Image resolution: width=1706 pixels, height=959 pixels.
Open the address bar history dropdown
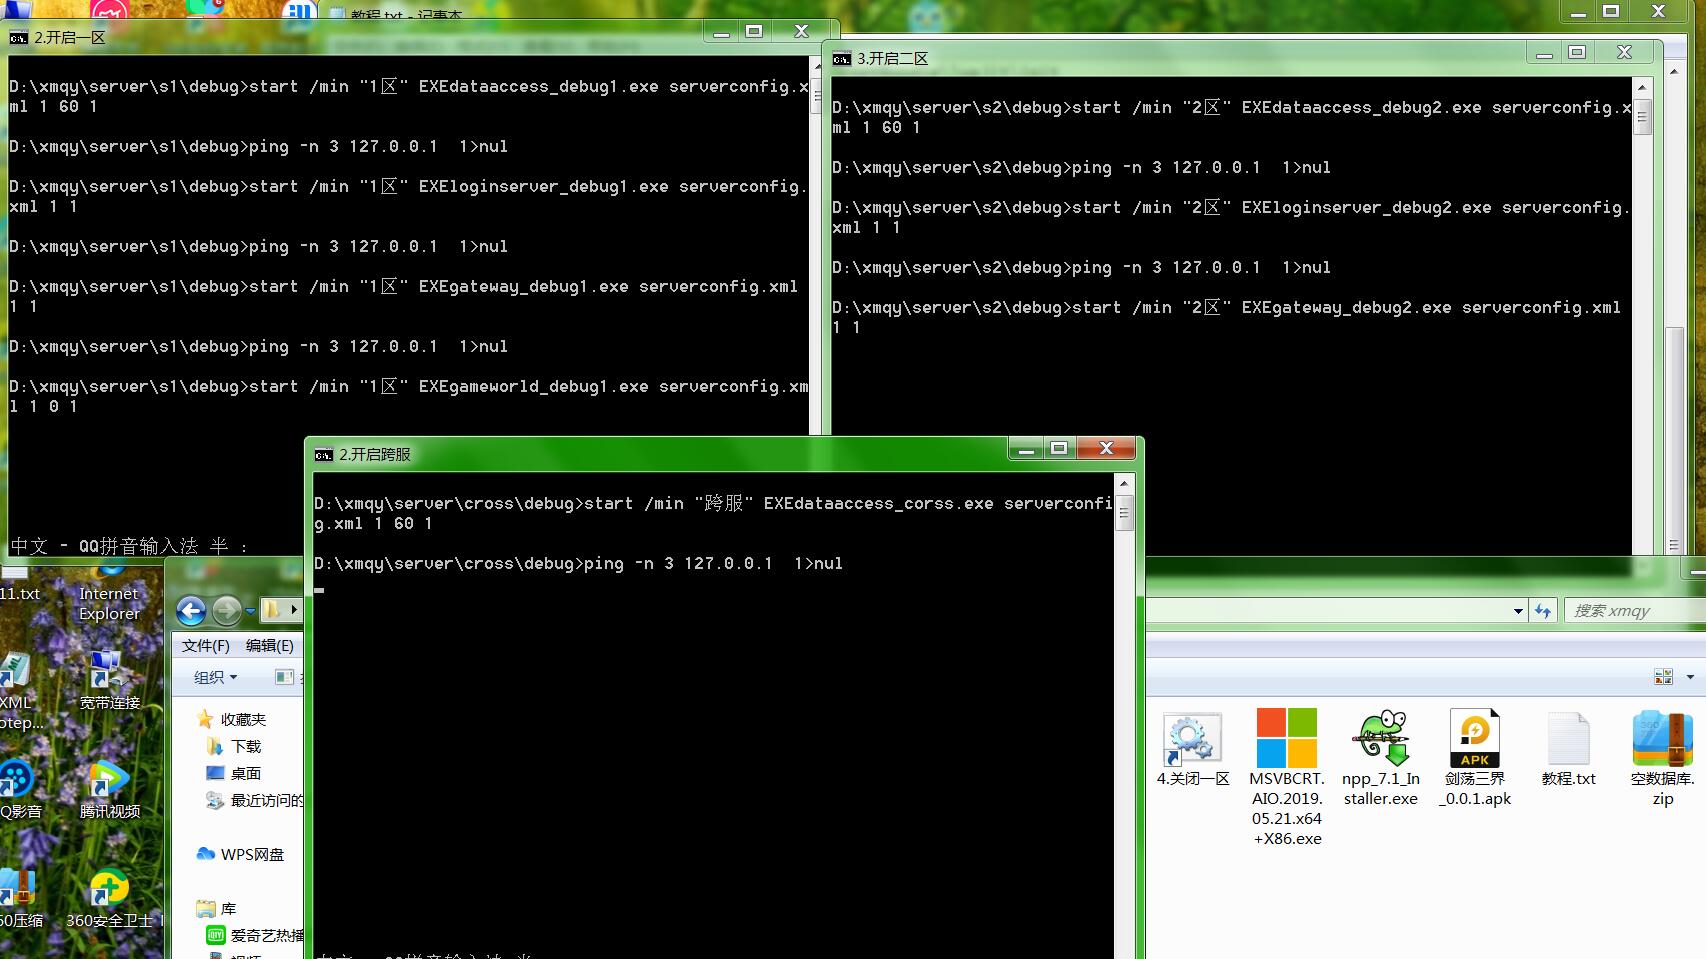click(1518, 611)
